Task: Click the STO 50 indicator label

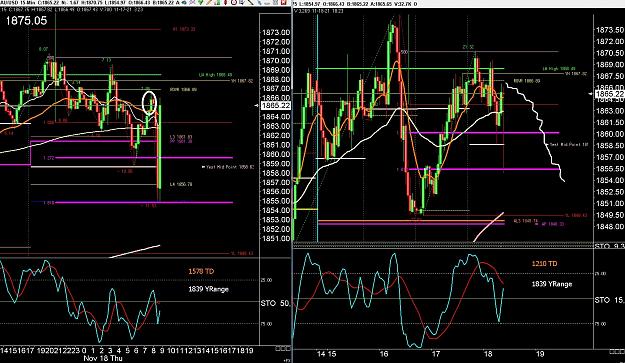Action: 275,303
